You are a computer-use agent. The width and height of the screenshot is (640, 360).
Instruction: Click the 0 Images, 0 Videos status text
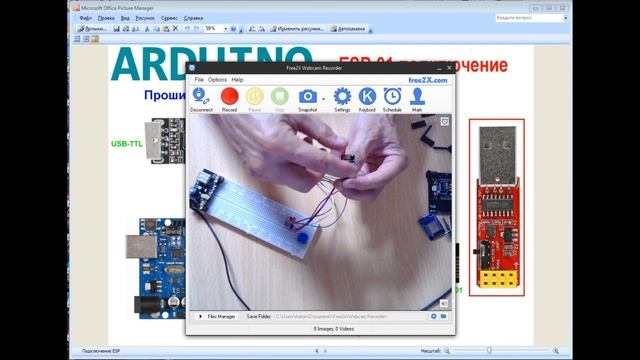(333, 329)
